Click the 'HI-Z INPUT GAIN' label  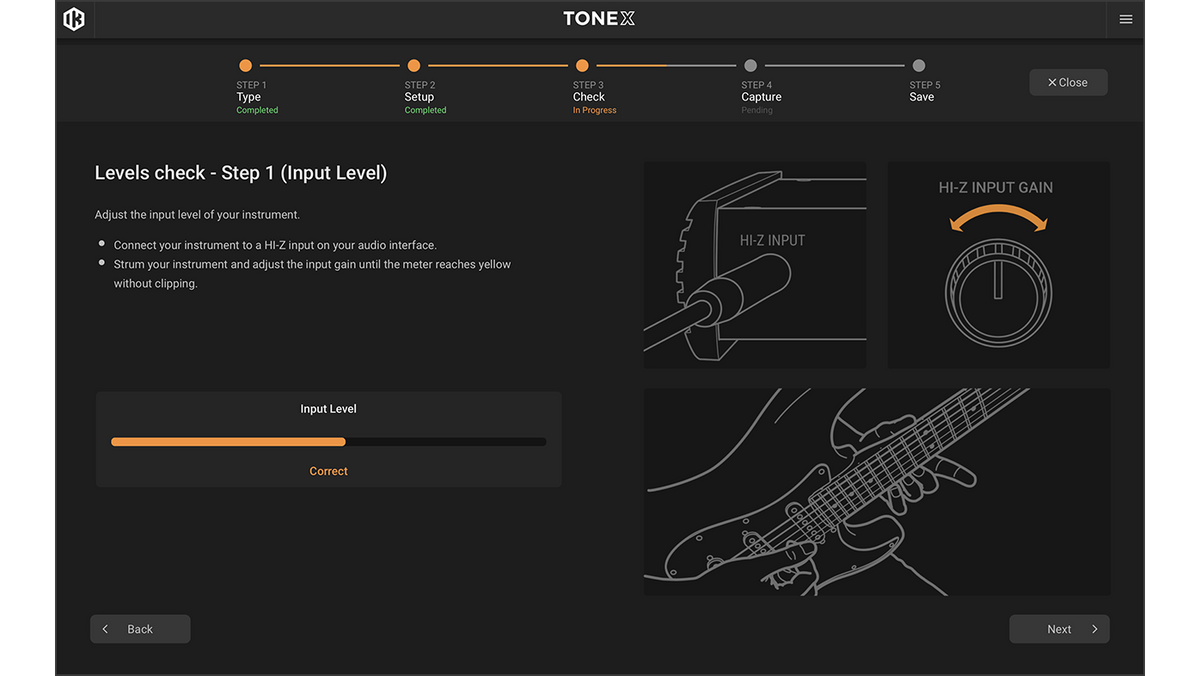point(996,188)
